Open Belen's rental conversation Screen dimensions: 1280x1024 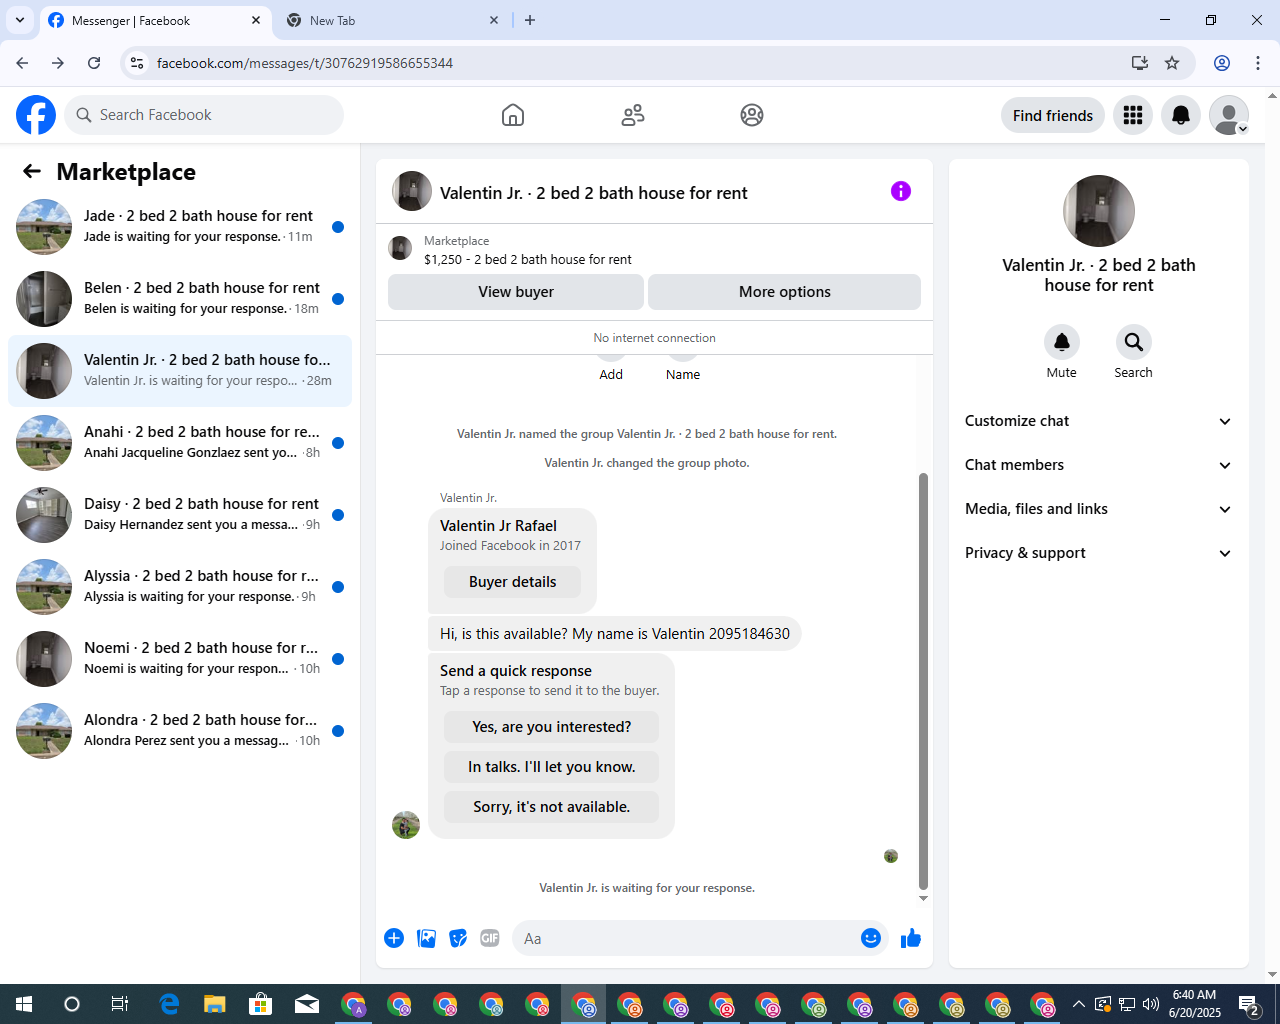click(180, 299)
